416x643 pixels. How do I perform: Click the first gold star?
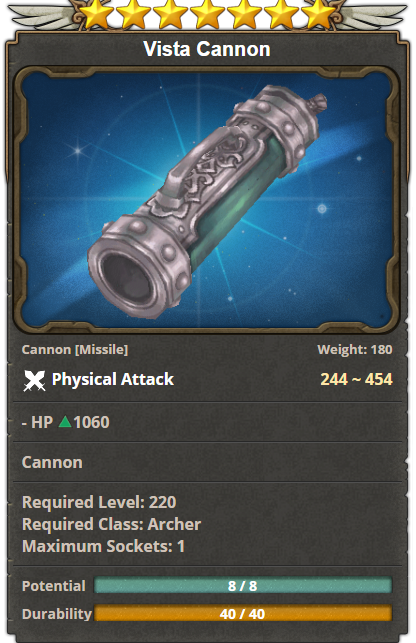[x=96, y=13]
